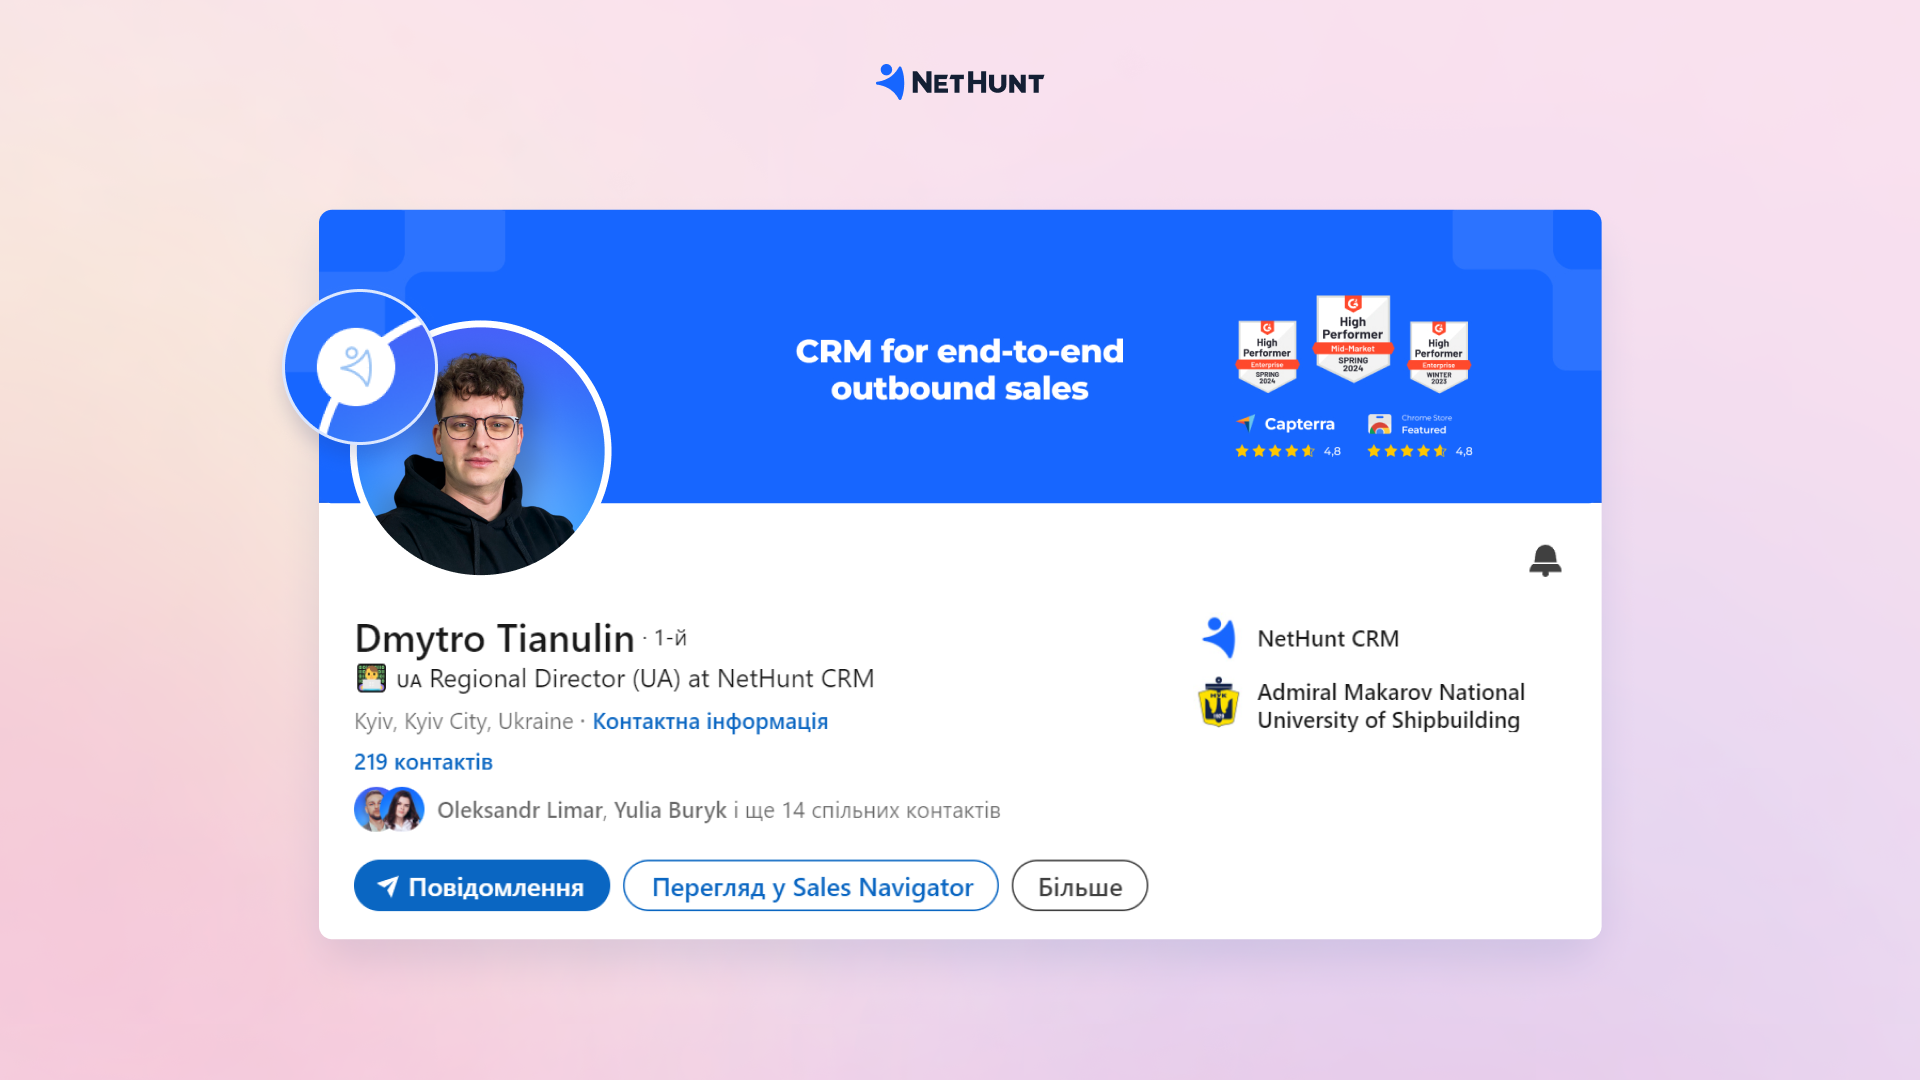The image size is (1920, 1080).
Task: Click the Admiral Makarov university crest icon
Action: (x=1218, y=703)
